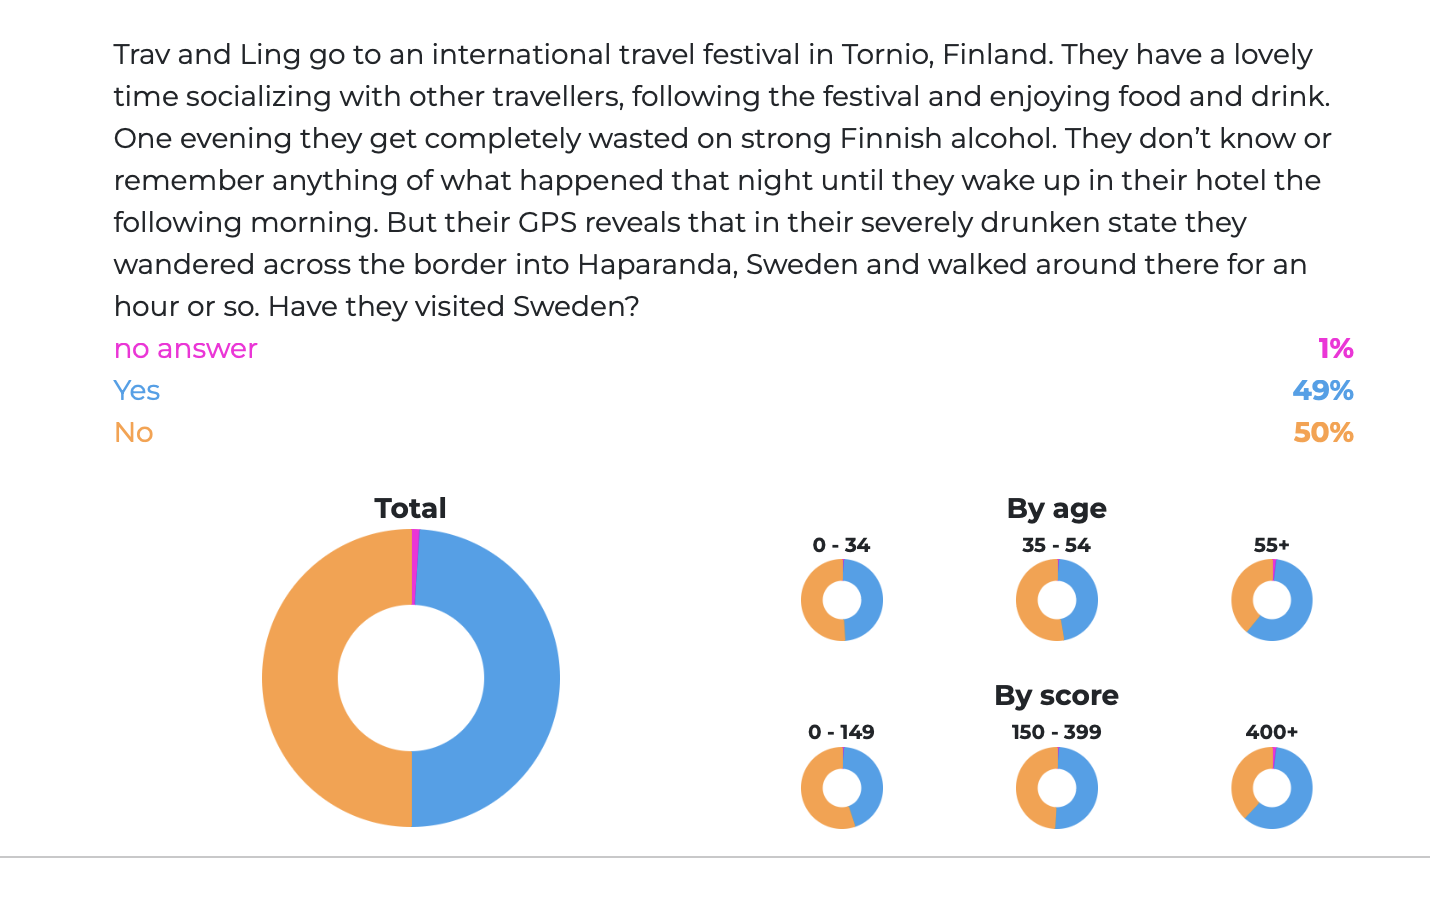Open the 0 - 149 score donut chart

tap(841, 788)
